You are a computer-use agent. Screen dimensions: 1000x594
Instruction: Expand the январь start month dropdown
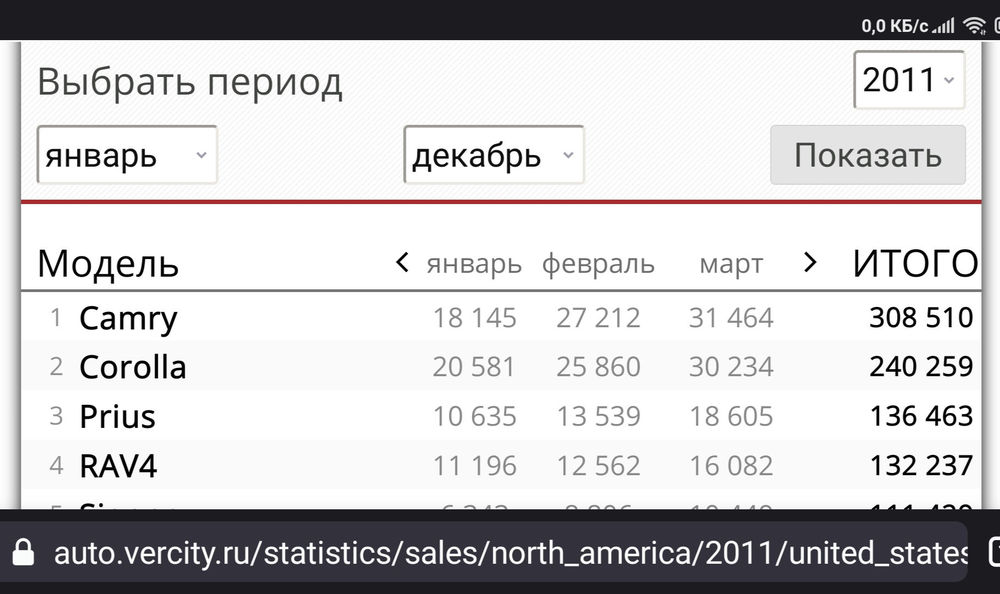[x=127, y=155]
